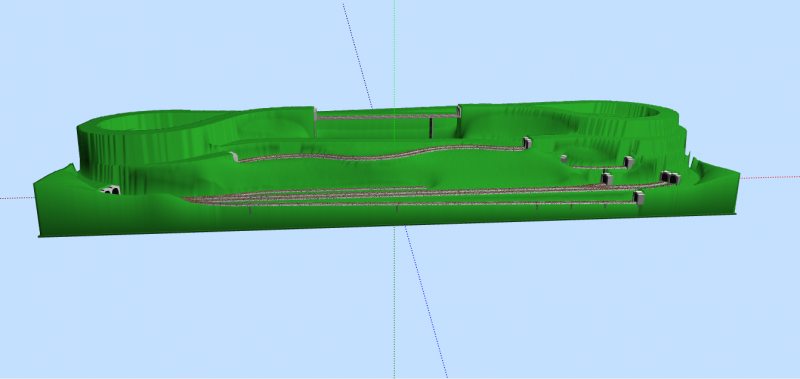The width and height of the screenshot is (800, 379).
Task: Select the long winding upper track
Action: (x=380, y=154)
